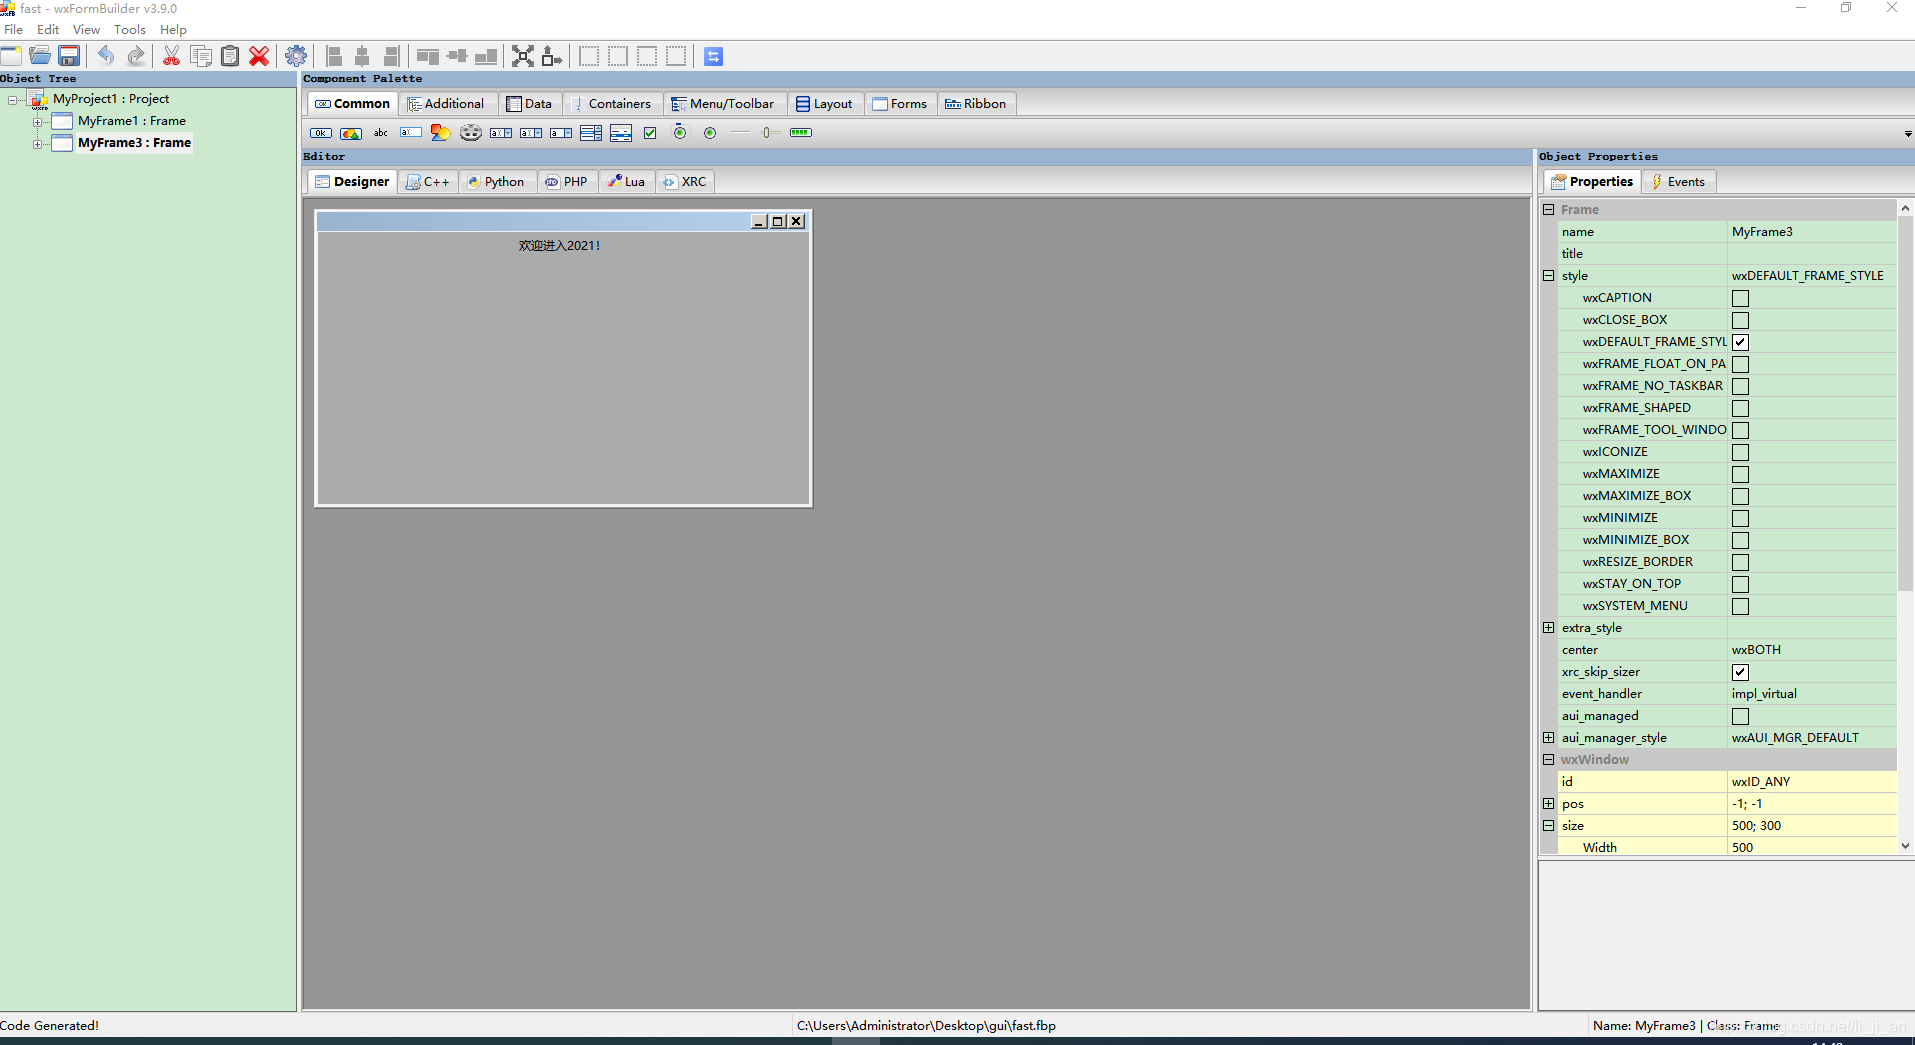This screenshot has width=1915, height=1045.
Task: Click the blue swap icon in toolbar
Action: click(x=713, y=56)
